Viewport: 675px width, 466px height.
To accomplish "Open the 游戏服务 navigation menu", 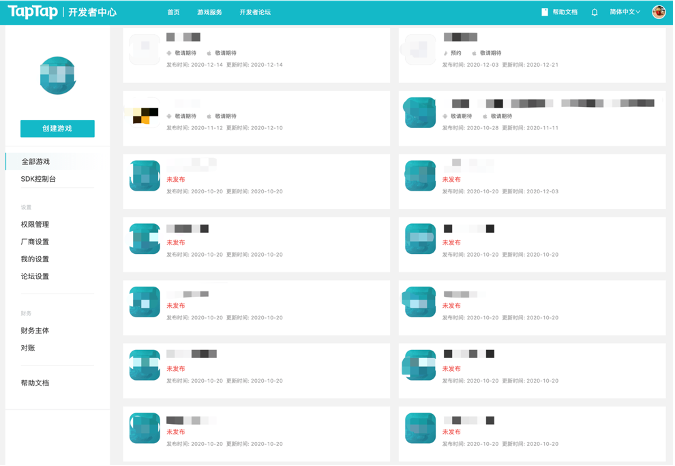I will (210, 12).
